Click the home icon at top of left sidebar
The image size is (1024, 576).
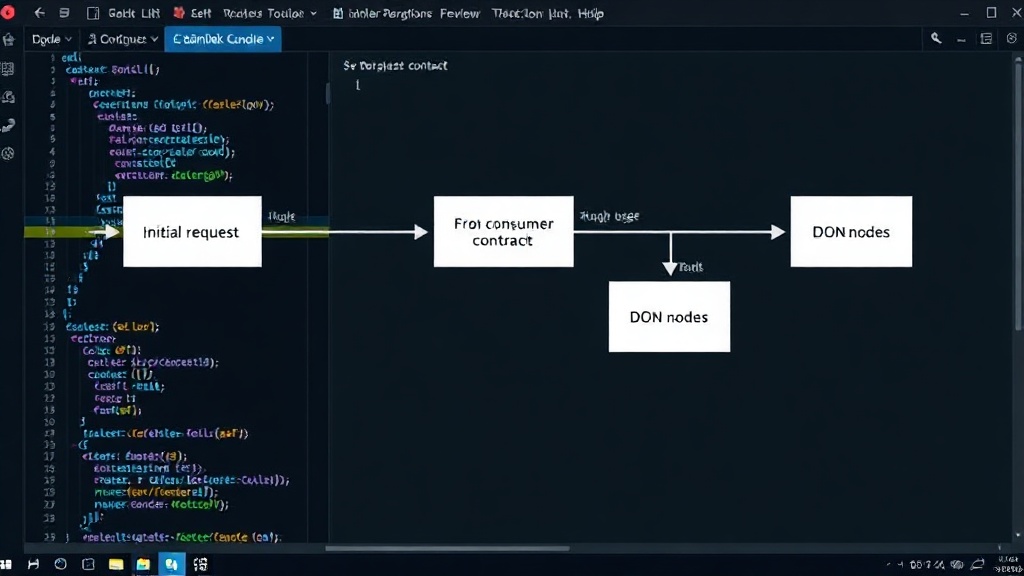pos(8,40)
